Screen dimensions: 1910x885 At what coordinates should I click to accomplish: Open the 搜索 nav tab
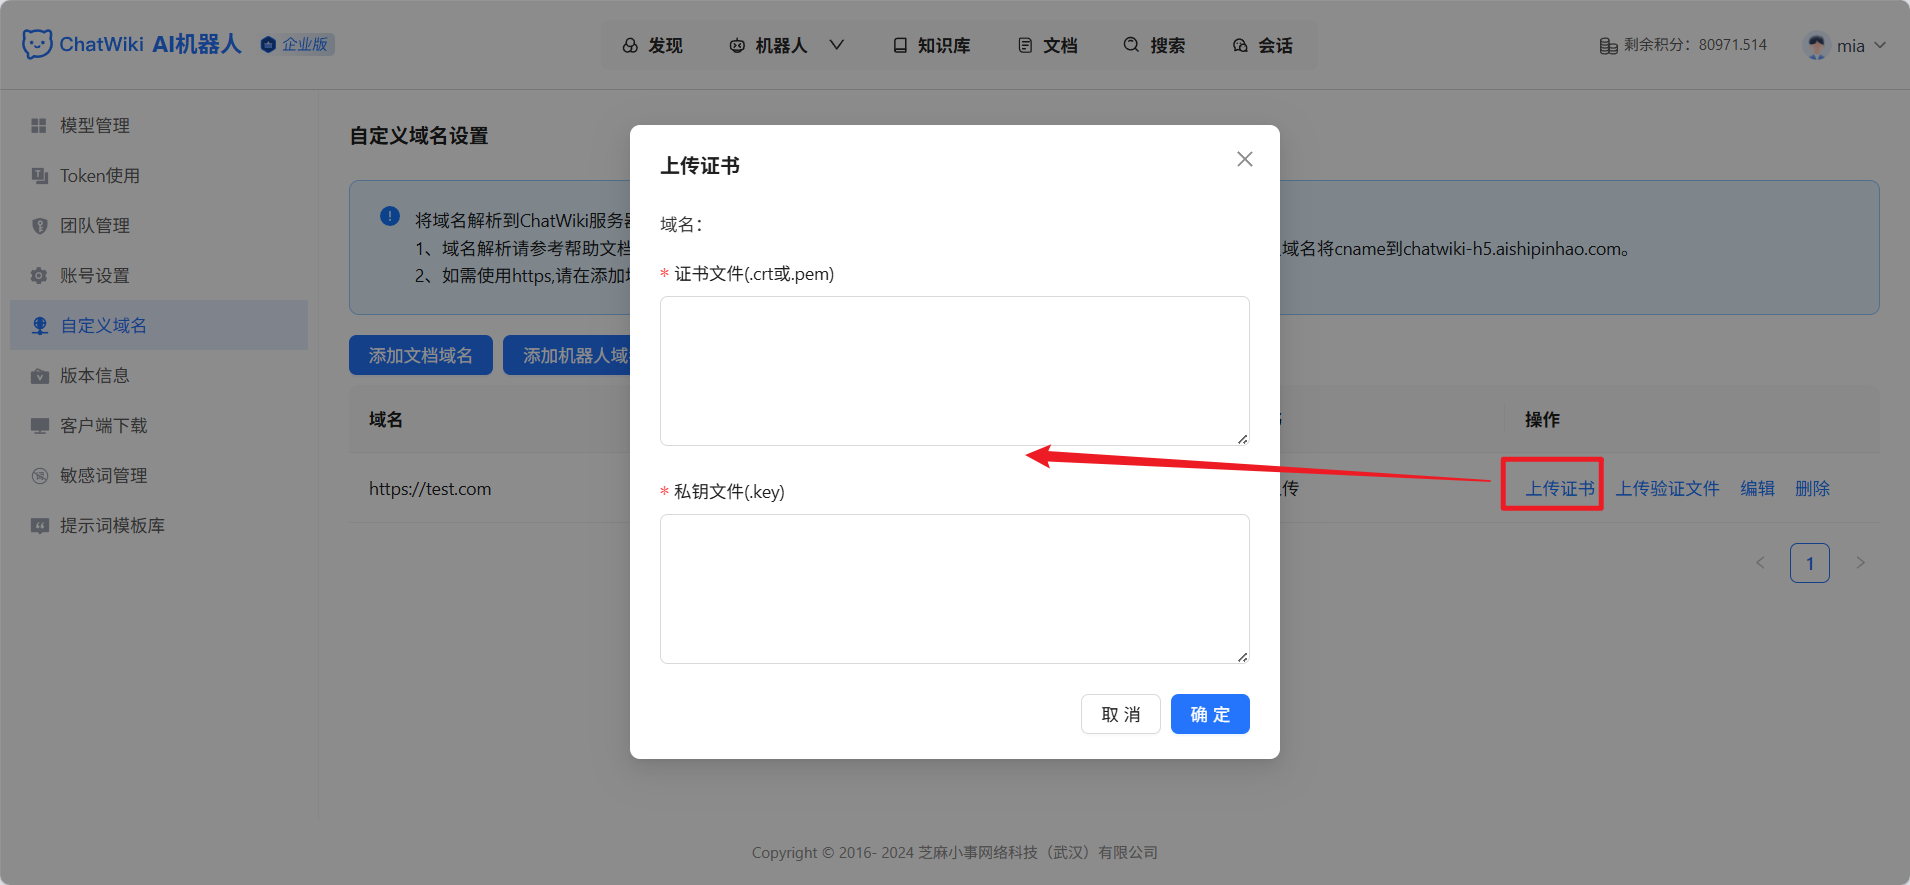pyautogui.click(x=1154, y=45)
